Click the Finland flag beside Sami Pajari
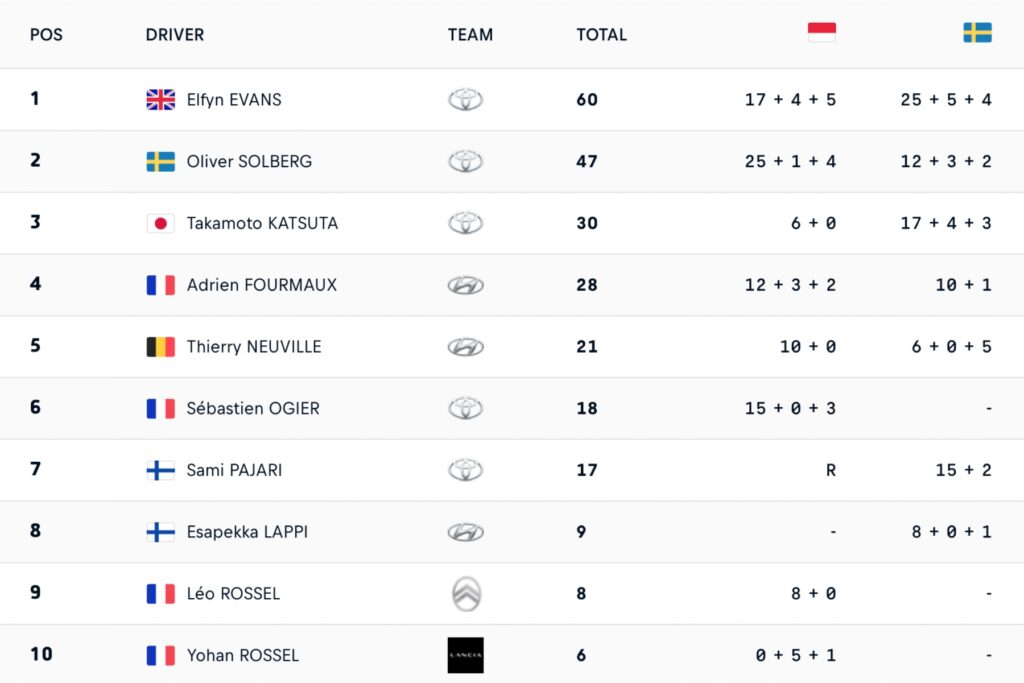1024x683 pixels. (x=160, y=470)
